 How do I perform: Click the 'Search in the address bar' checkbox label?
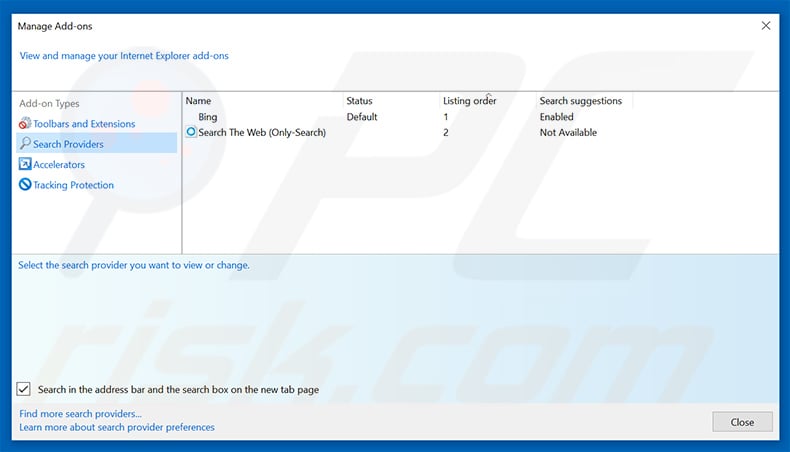click(x=178, y=389)
